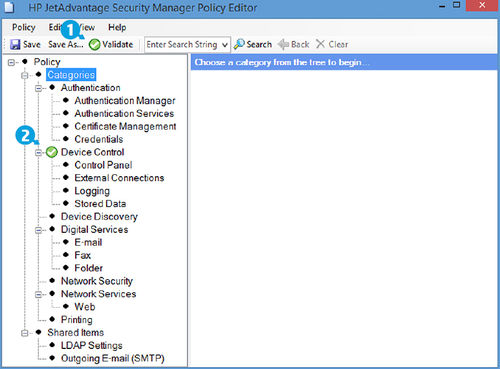Select Fax under Digital Services

point(83,255)
